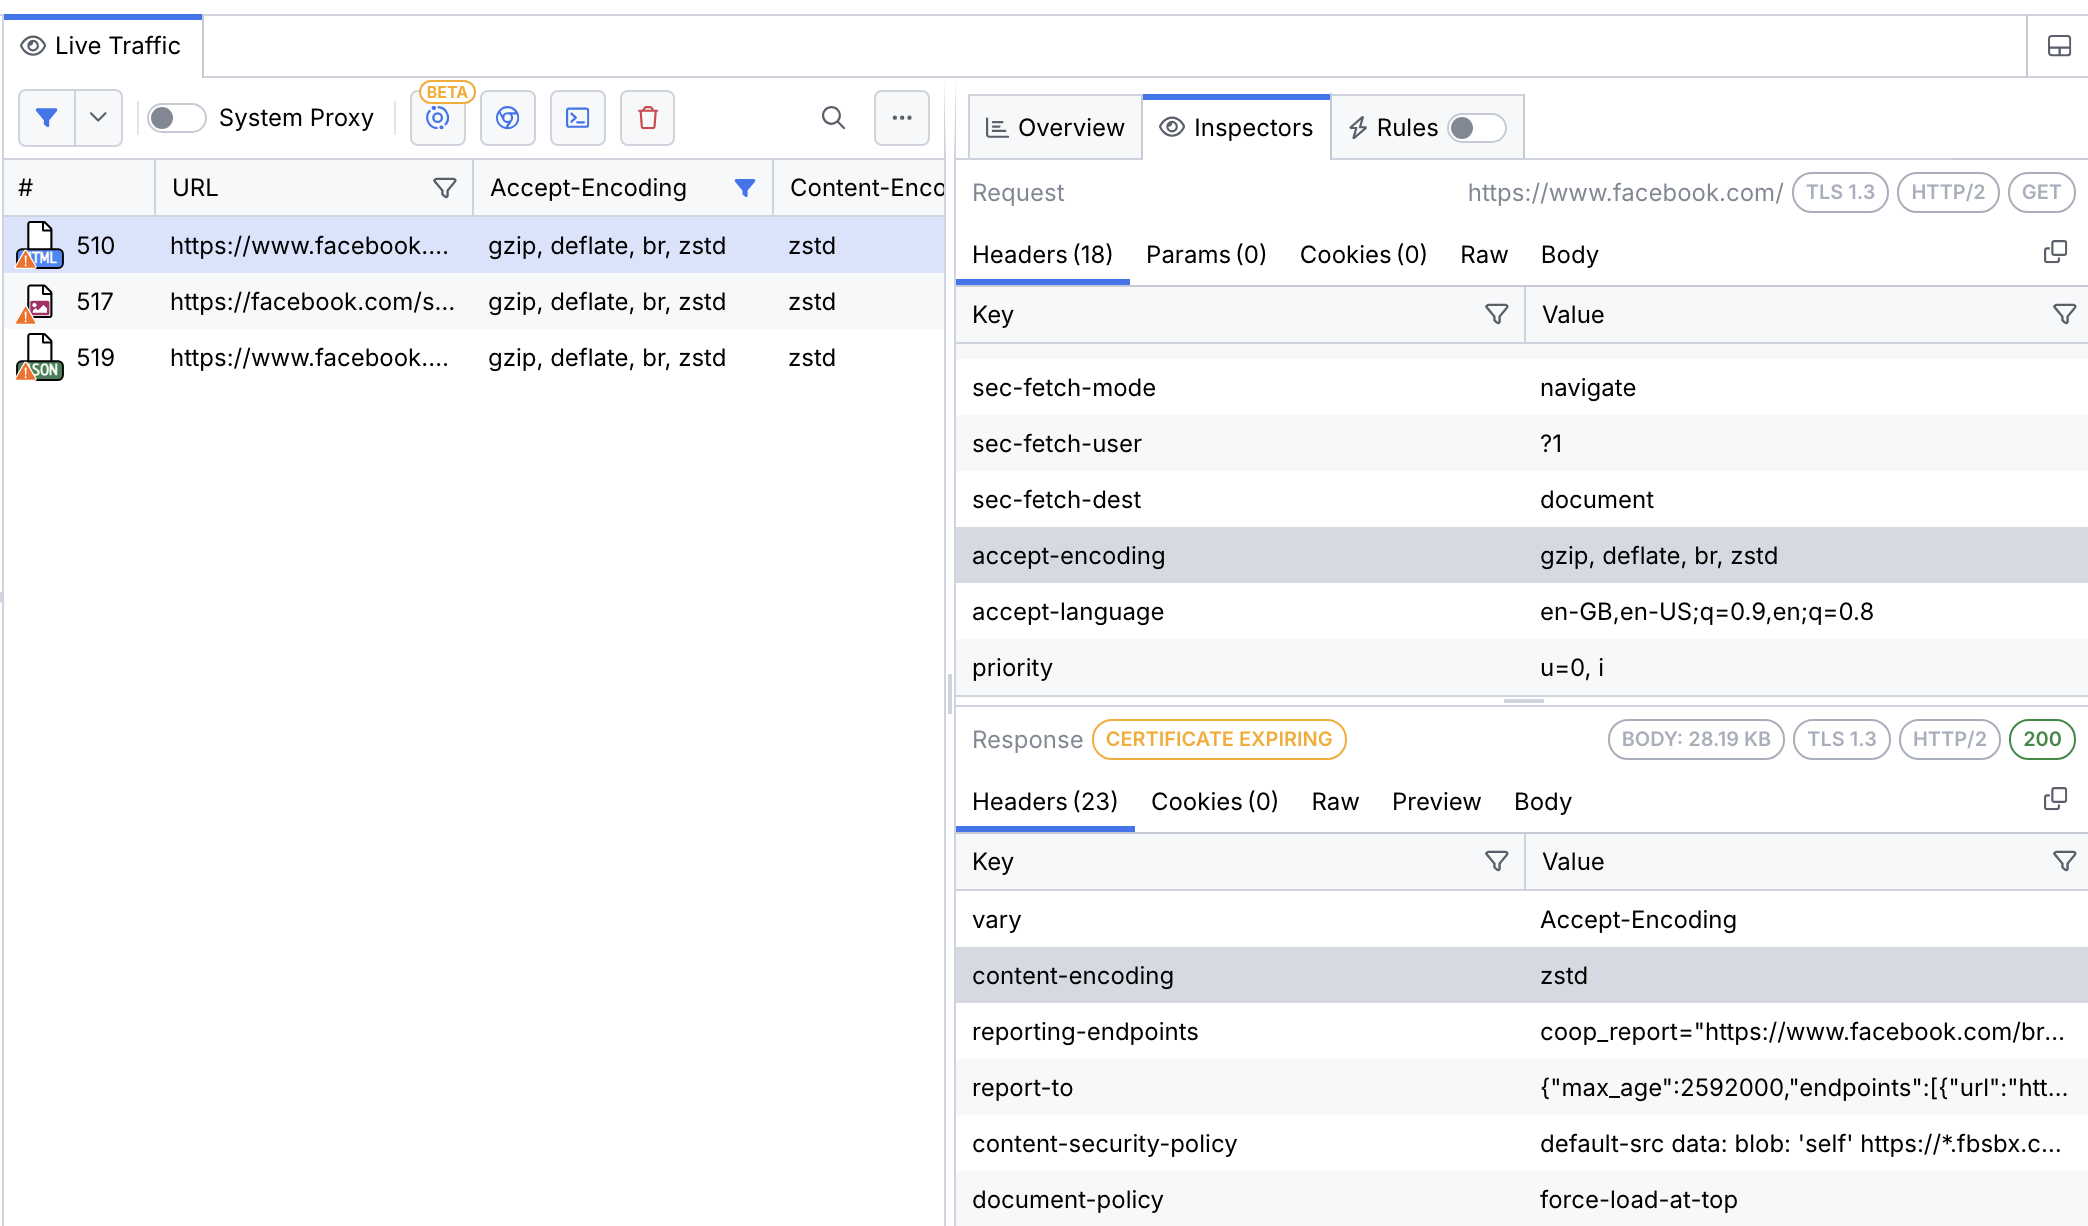Image resolution: width=2088 pixels, height=1226 pixels.
Task: Click request Key column filter icon
Action: (x=1496, y=315)
